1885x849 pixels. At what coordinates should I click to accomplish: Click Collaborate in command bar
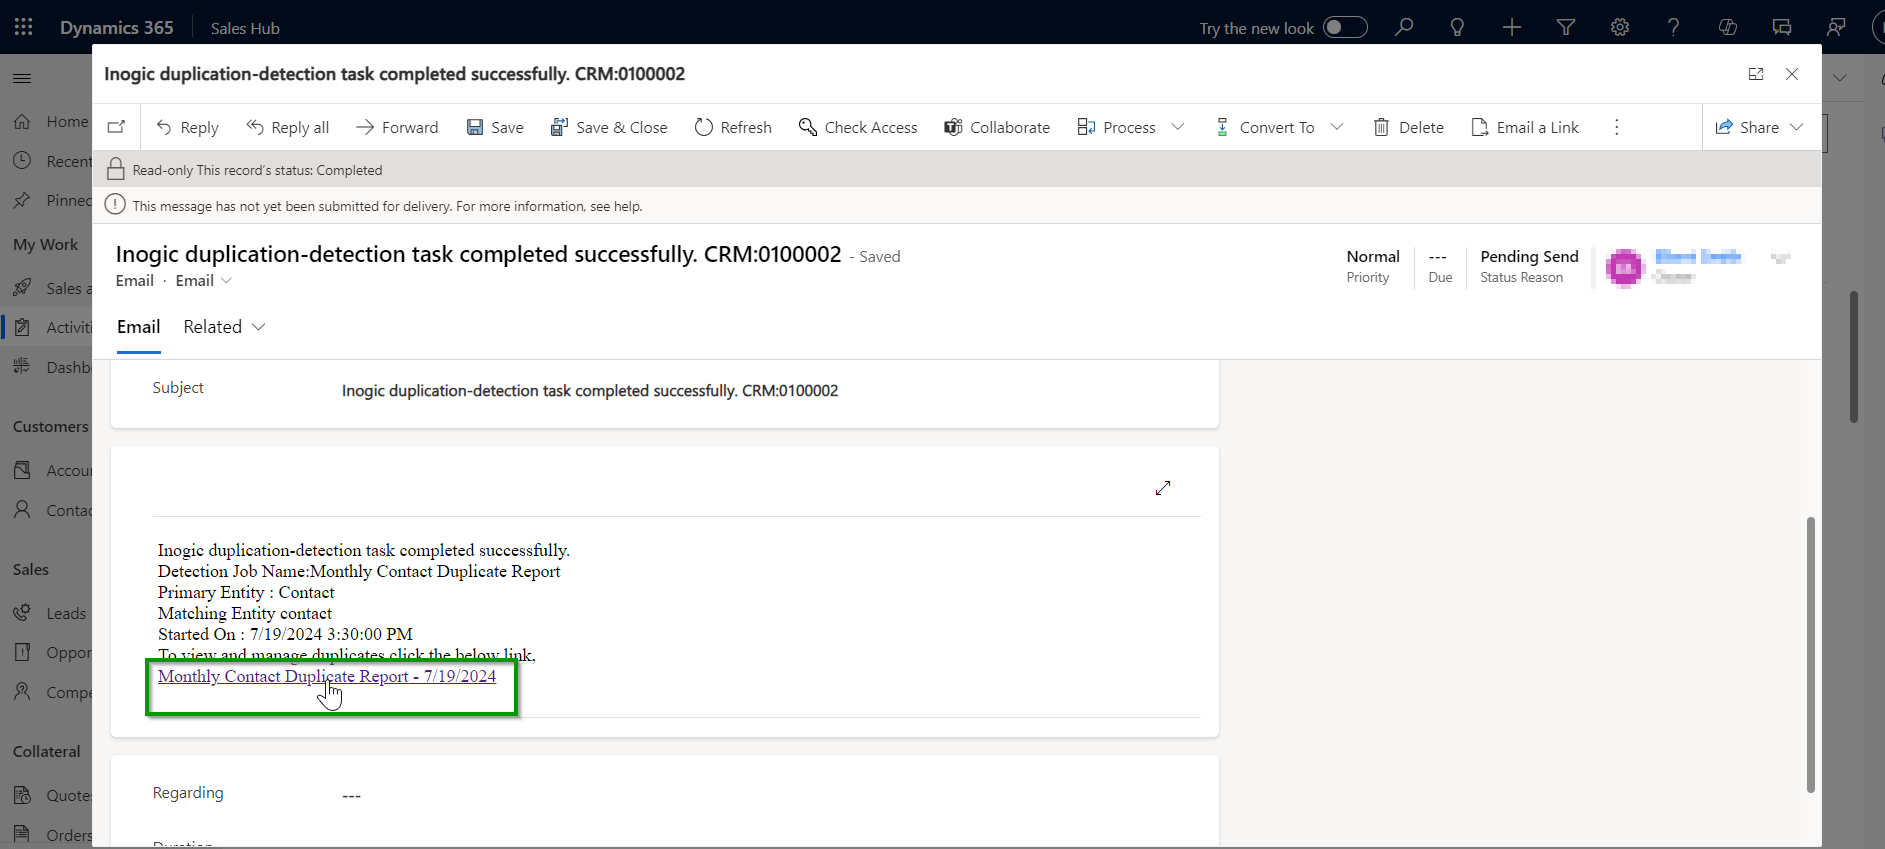[997, 127]
